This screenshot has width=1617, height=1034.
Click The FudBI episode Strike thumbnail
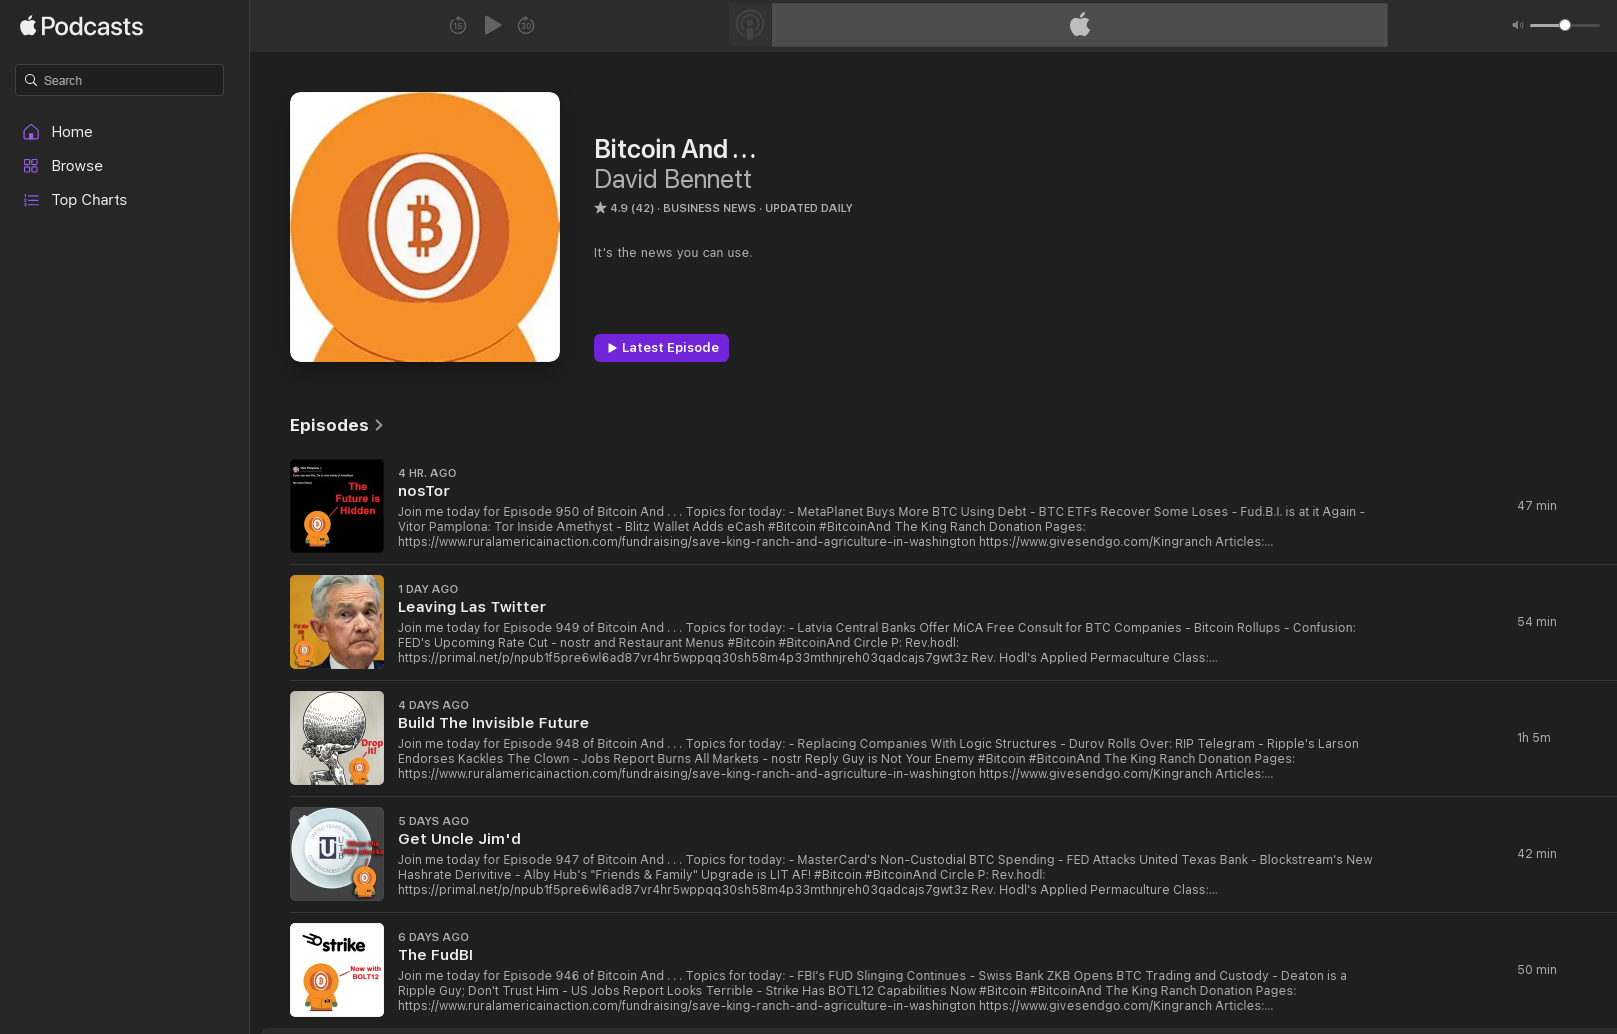click(337, 970)
